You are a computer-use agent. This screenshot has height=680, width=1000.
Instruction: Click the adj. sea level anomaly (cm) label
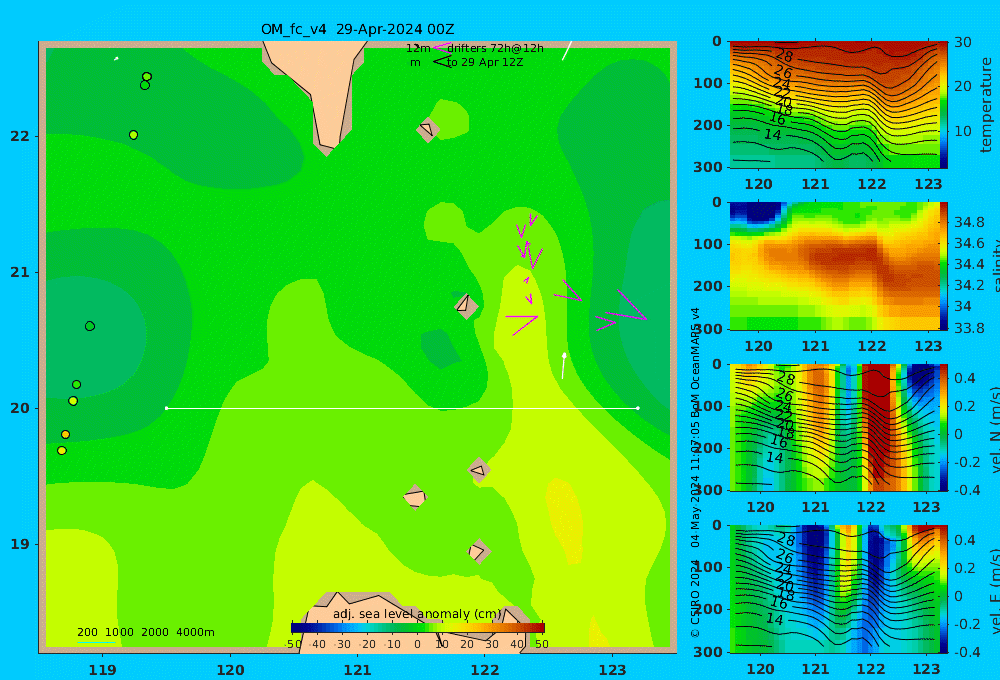[417, 614]
